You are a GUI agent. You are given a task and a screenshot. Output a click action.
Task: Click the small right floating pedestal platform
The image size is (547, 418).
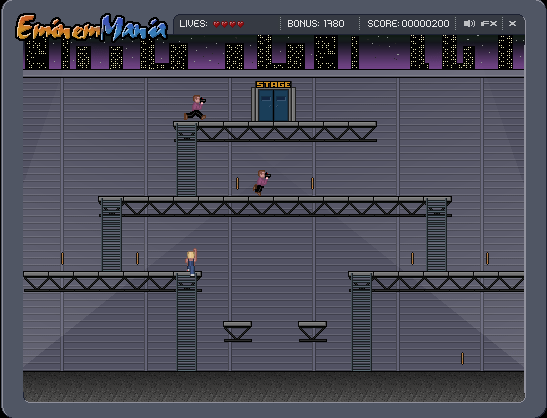click(313, 331)
